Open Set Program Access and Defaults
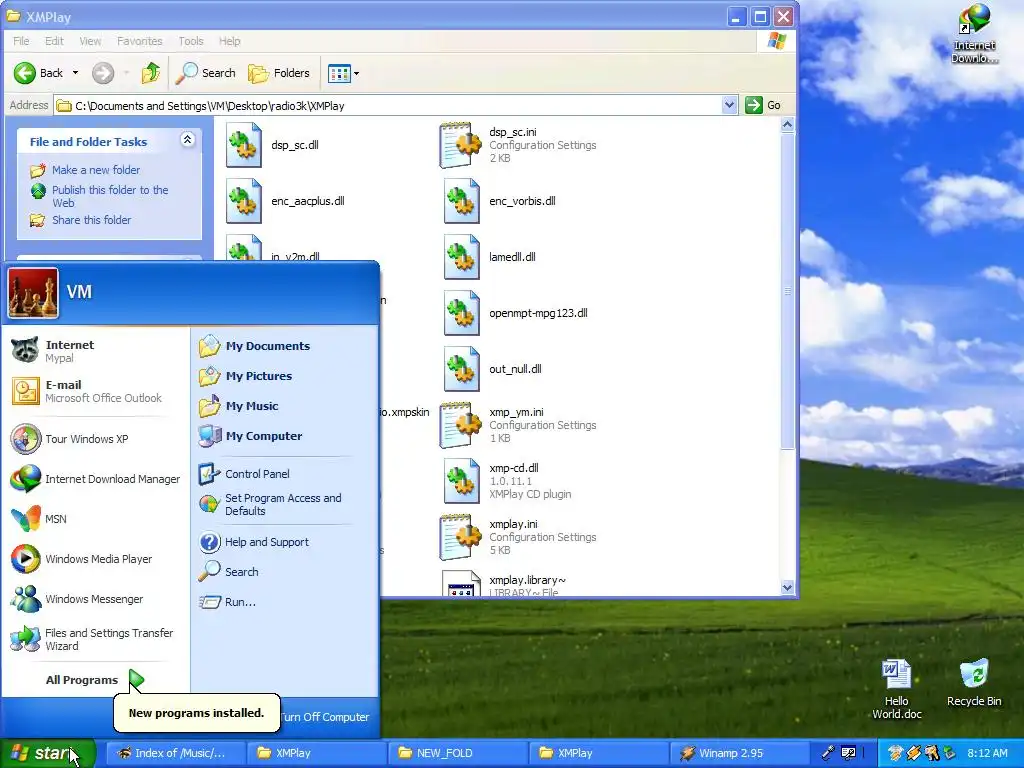The width and height of the screenshot is (1024, 768). [x=284, y=504]
